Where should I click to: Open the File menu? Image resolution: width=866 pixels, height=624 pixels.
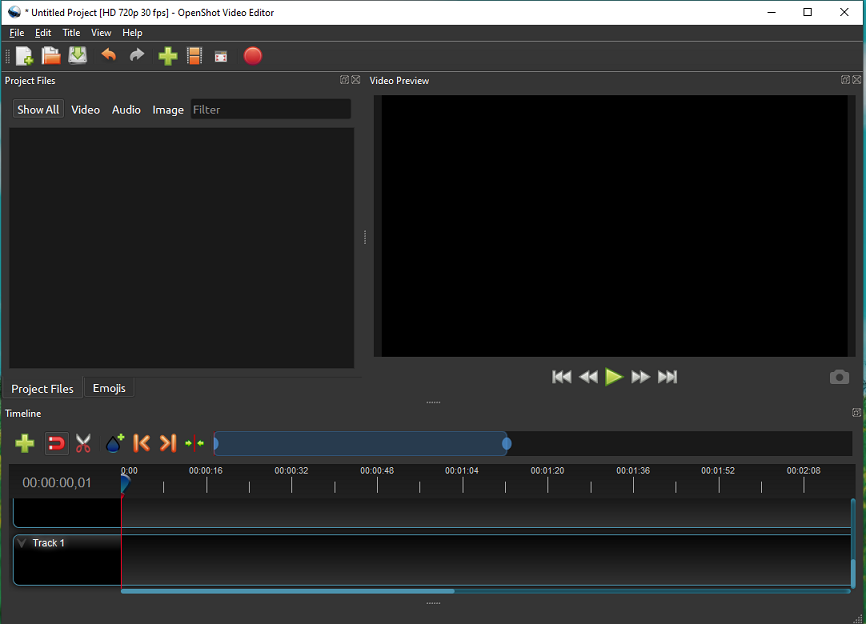[x=17, y=33]
